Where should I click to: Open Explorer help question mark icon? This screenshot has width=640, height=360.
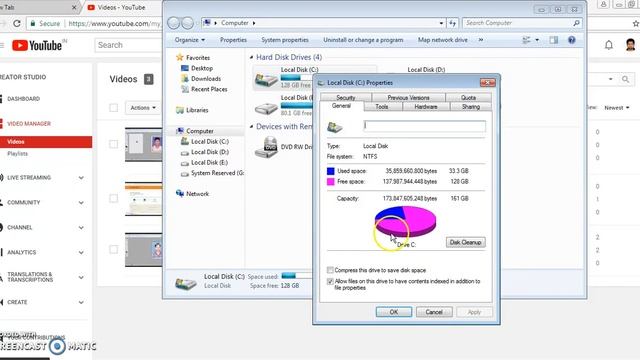pyautogui.click(x=571, y=40)
